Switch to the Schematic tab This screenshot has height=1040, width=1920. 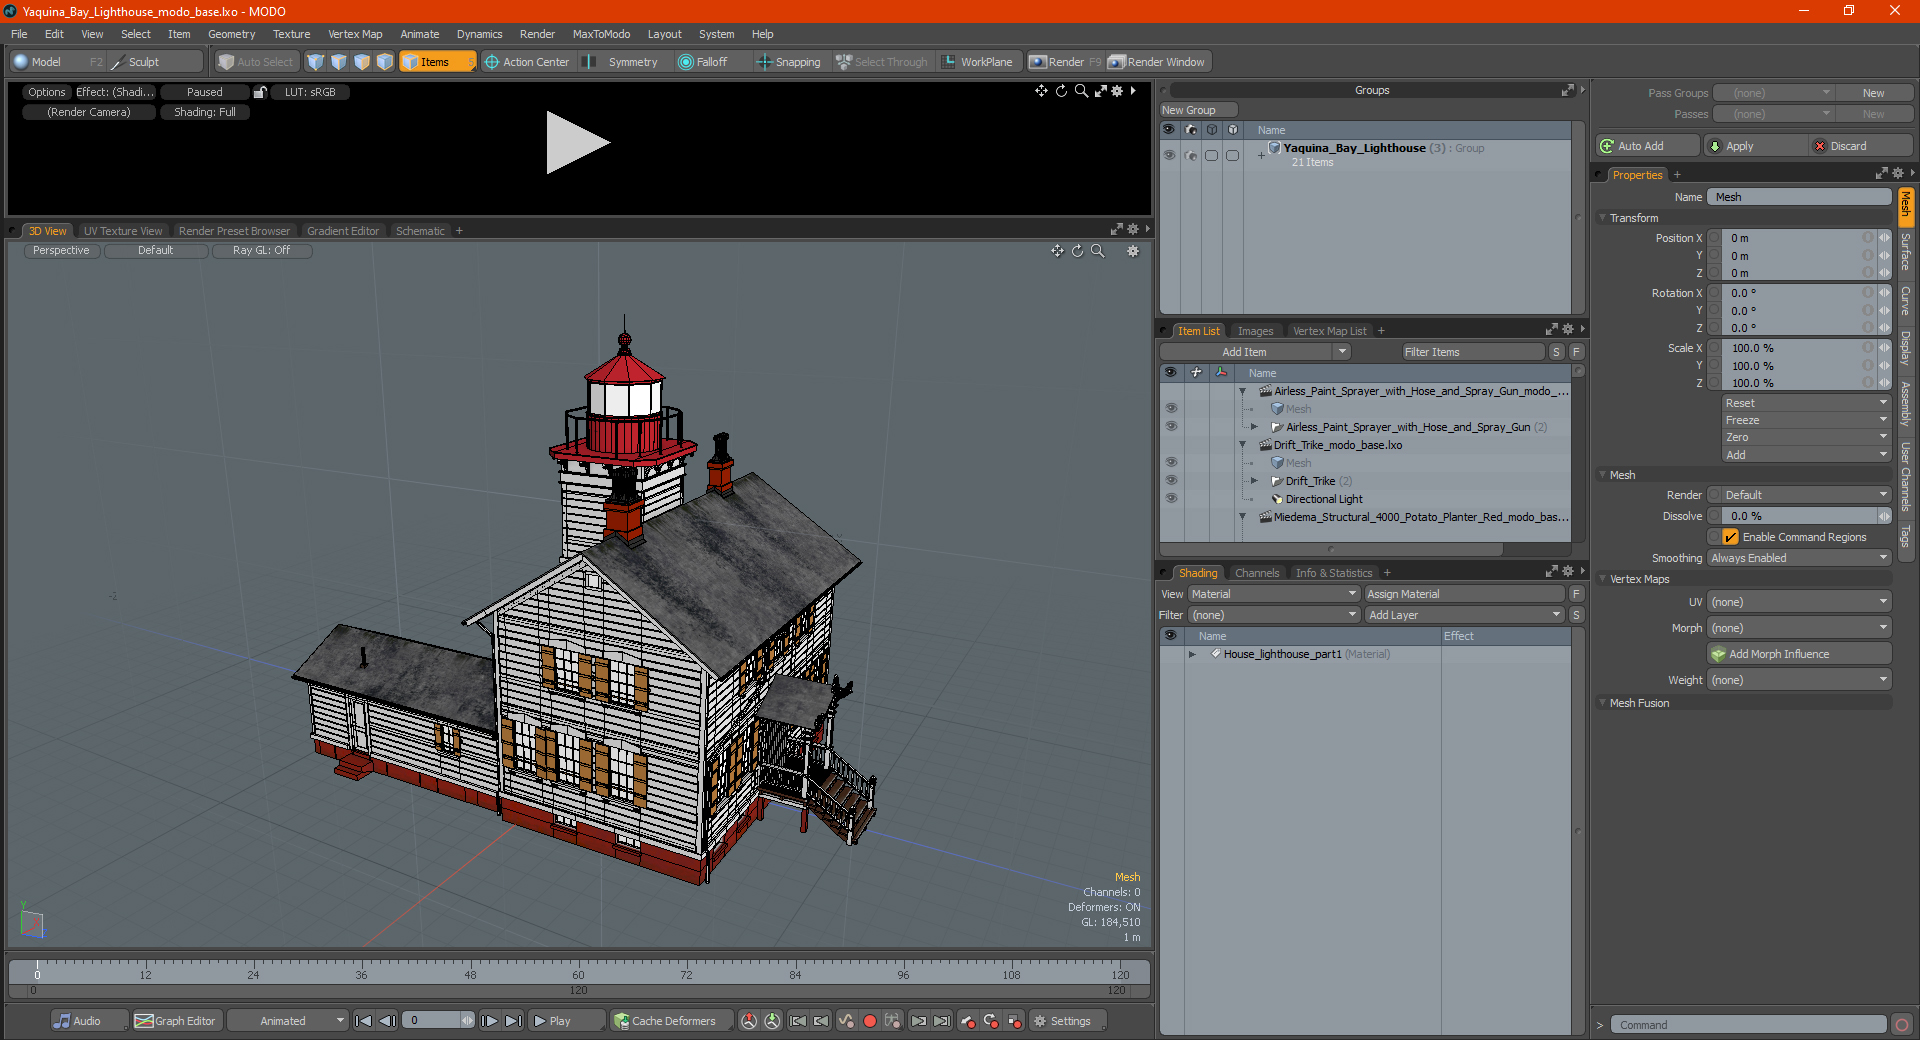[420, 231]
